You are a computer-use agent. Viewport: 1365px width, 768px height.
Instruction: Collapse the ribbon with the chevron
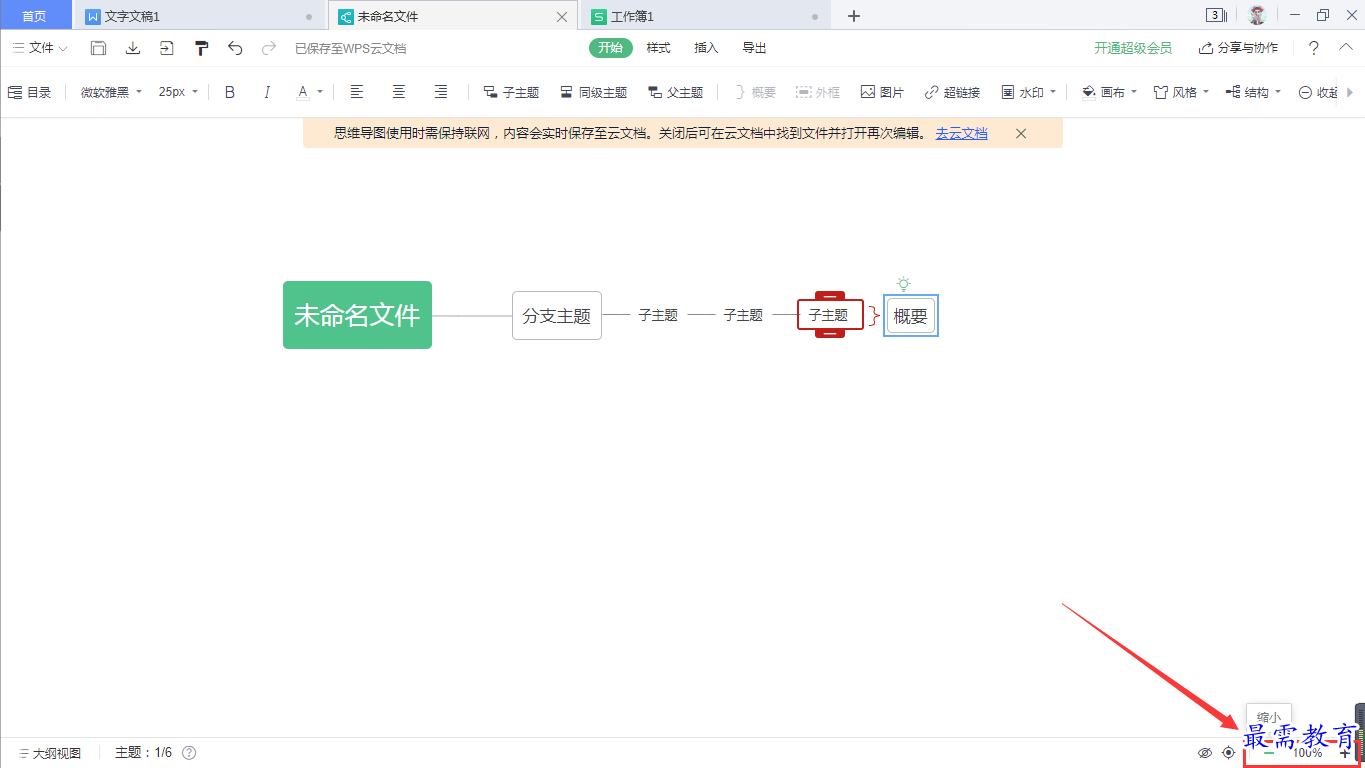point(1346,47)
